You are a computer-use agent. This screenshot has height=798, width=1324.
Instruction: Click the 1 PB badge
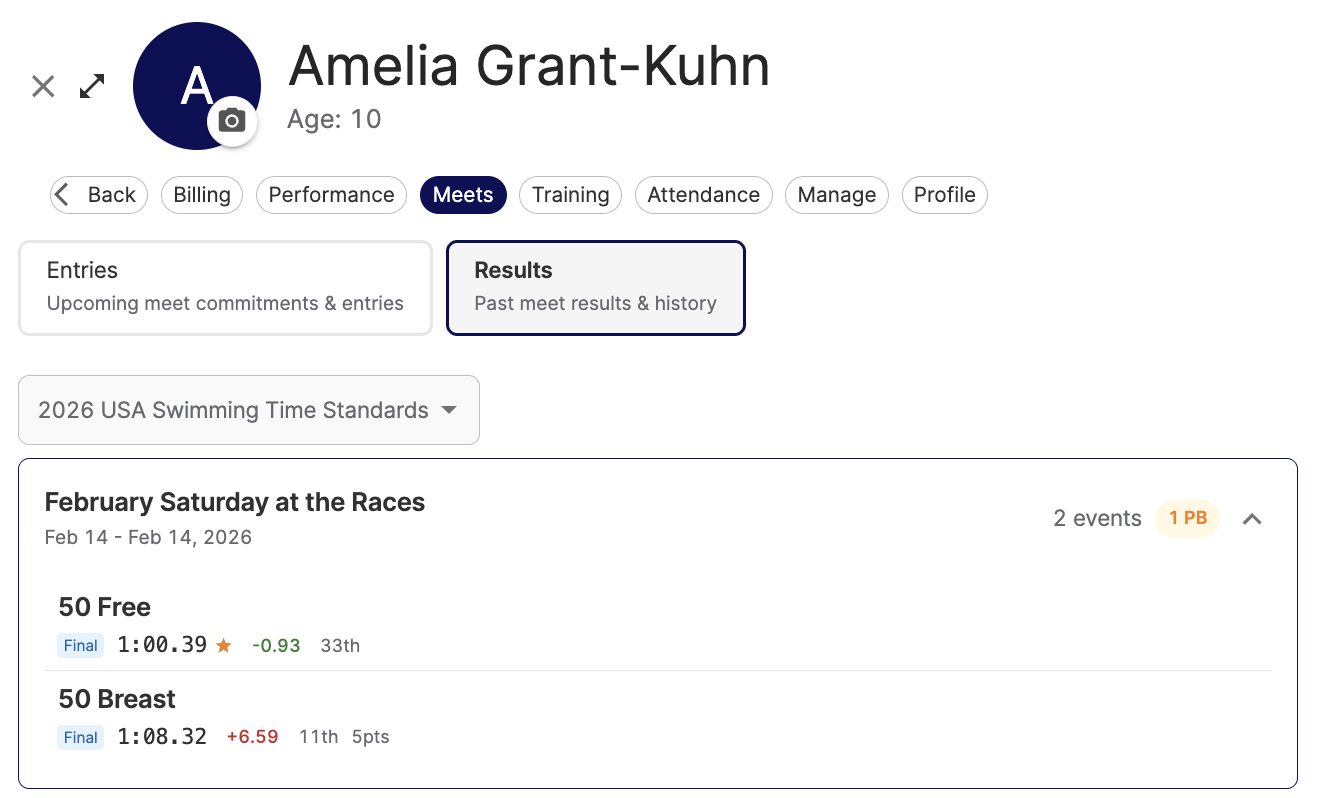(1188, 519)
